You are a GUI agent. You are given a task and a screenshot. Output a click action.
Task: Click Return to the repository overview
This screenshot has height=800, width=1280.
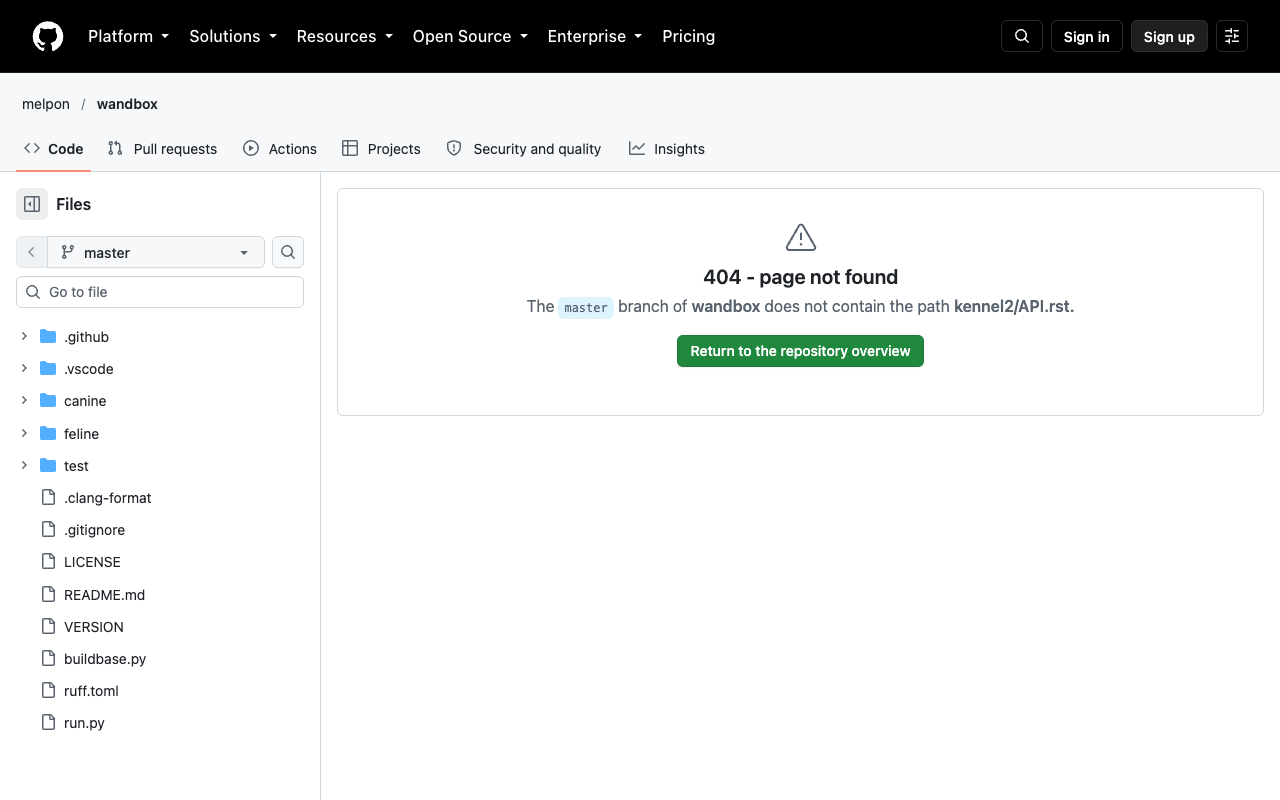[800, 351]
